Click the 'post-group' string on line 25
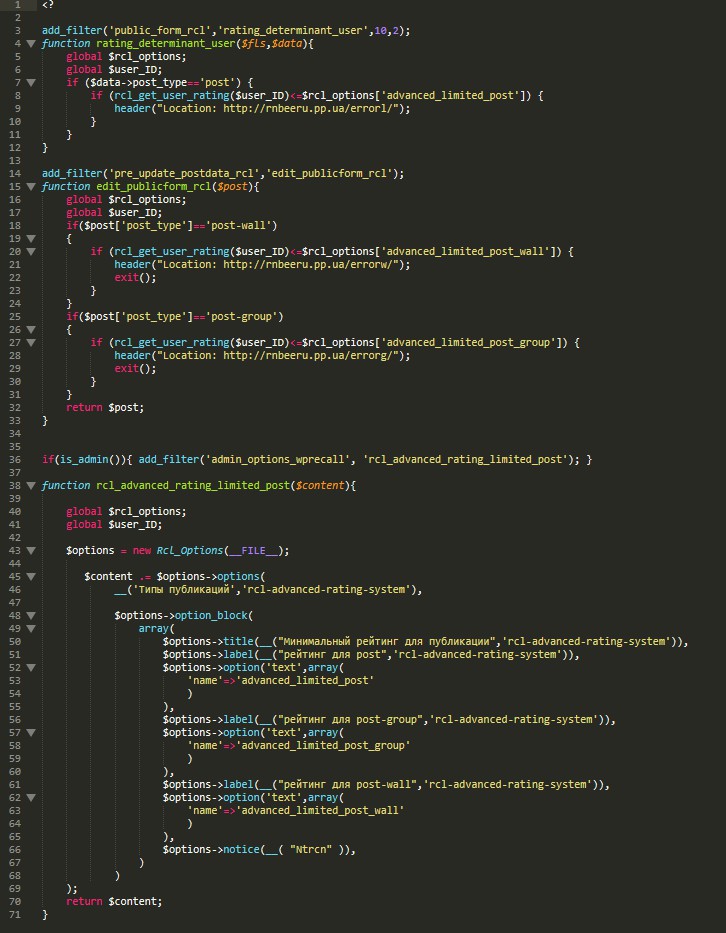The width and height of the screenshot is (726, 933). click(242, 317)
